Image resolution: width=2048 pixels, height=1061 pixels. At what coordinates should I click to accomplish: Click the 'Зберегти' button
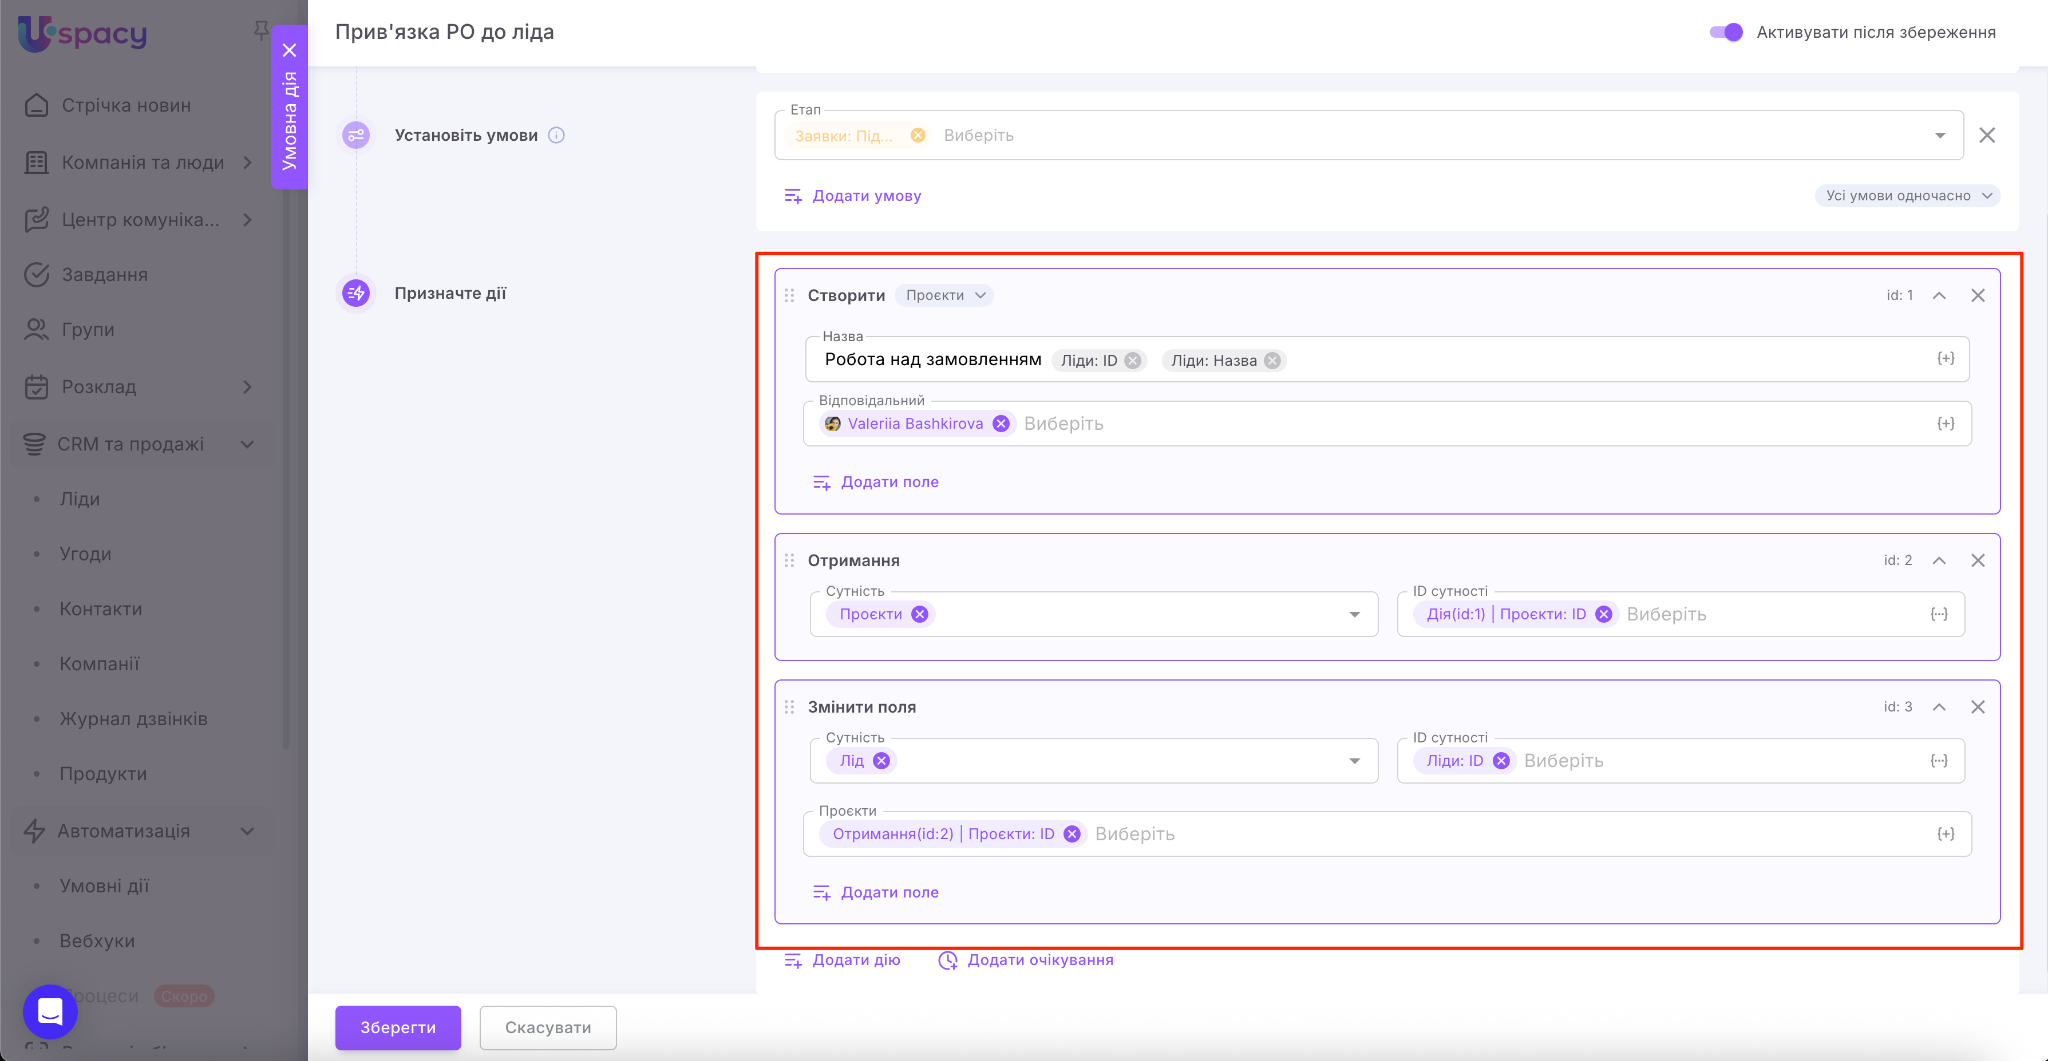click(398, 1027)
